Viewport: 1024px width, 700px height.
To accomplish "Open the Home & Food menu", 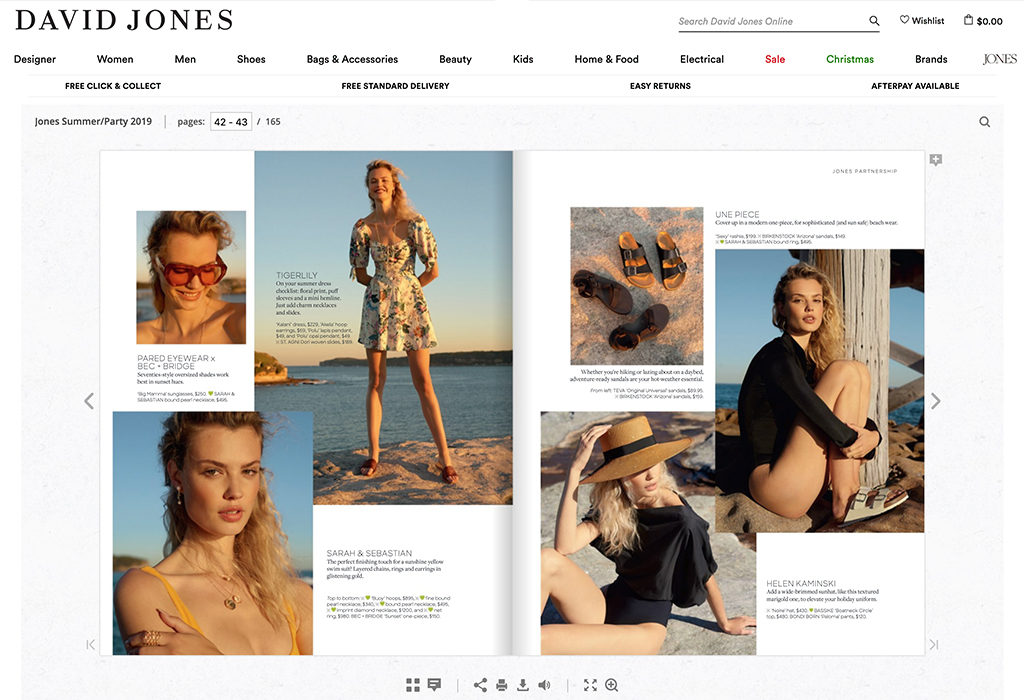I will tap(607, 59).
